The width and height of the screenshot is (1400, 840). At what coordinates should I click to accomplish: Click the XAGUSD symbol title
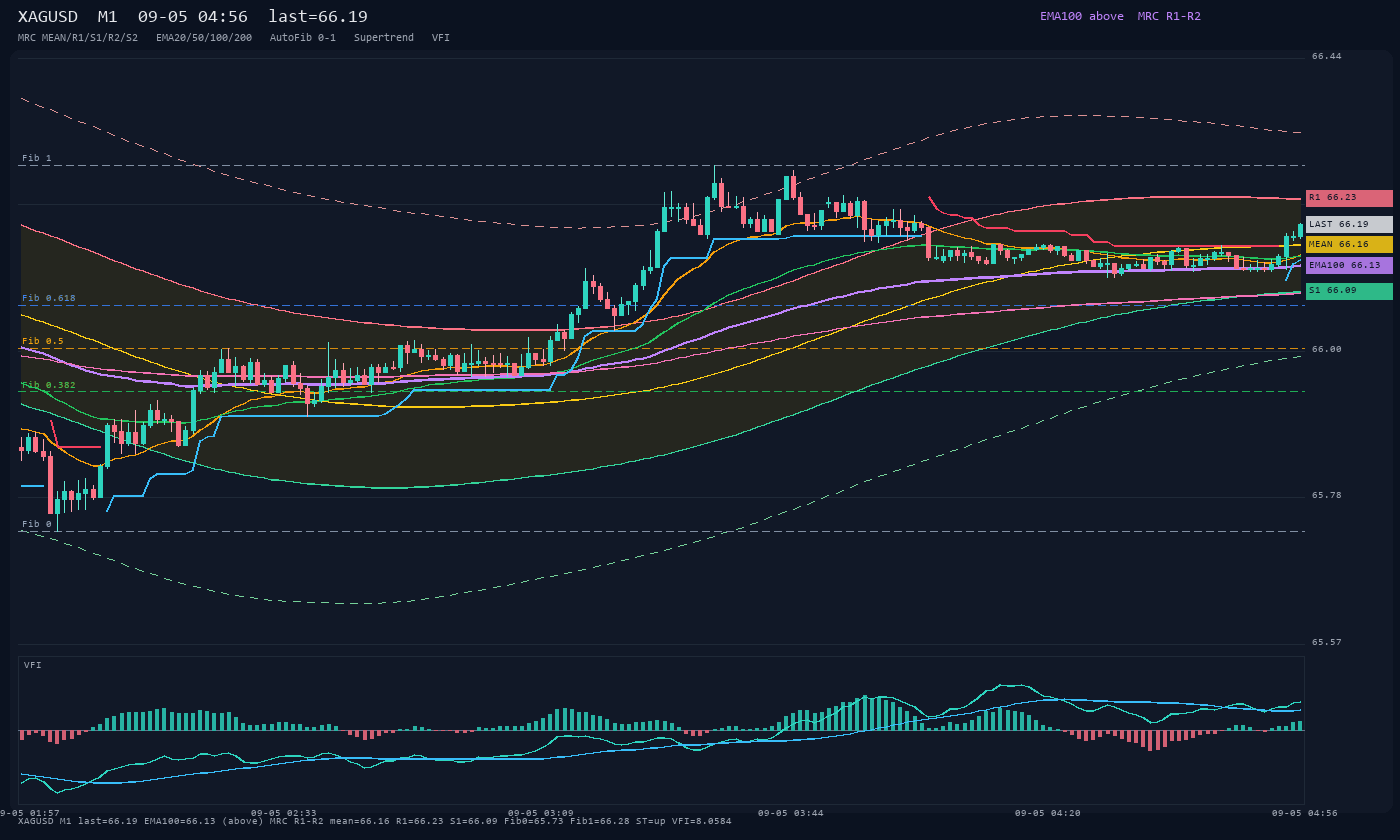(x=48, y=17)
